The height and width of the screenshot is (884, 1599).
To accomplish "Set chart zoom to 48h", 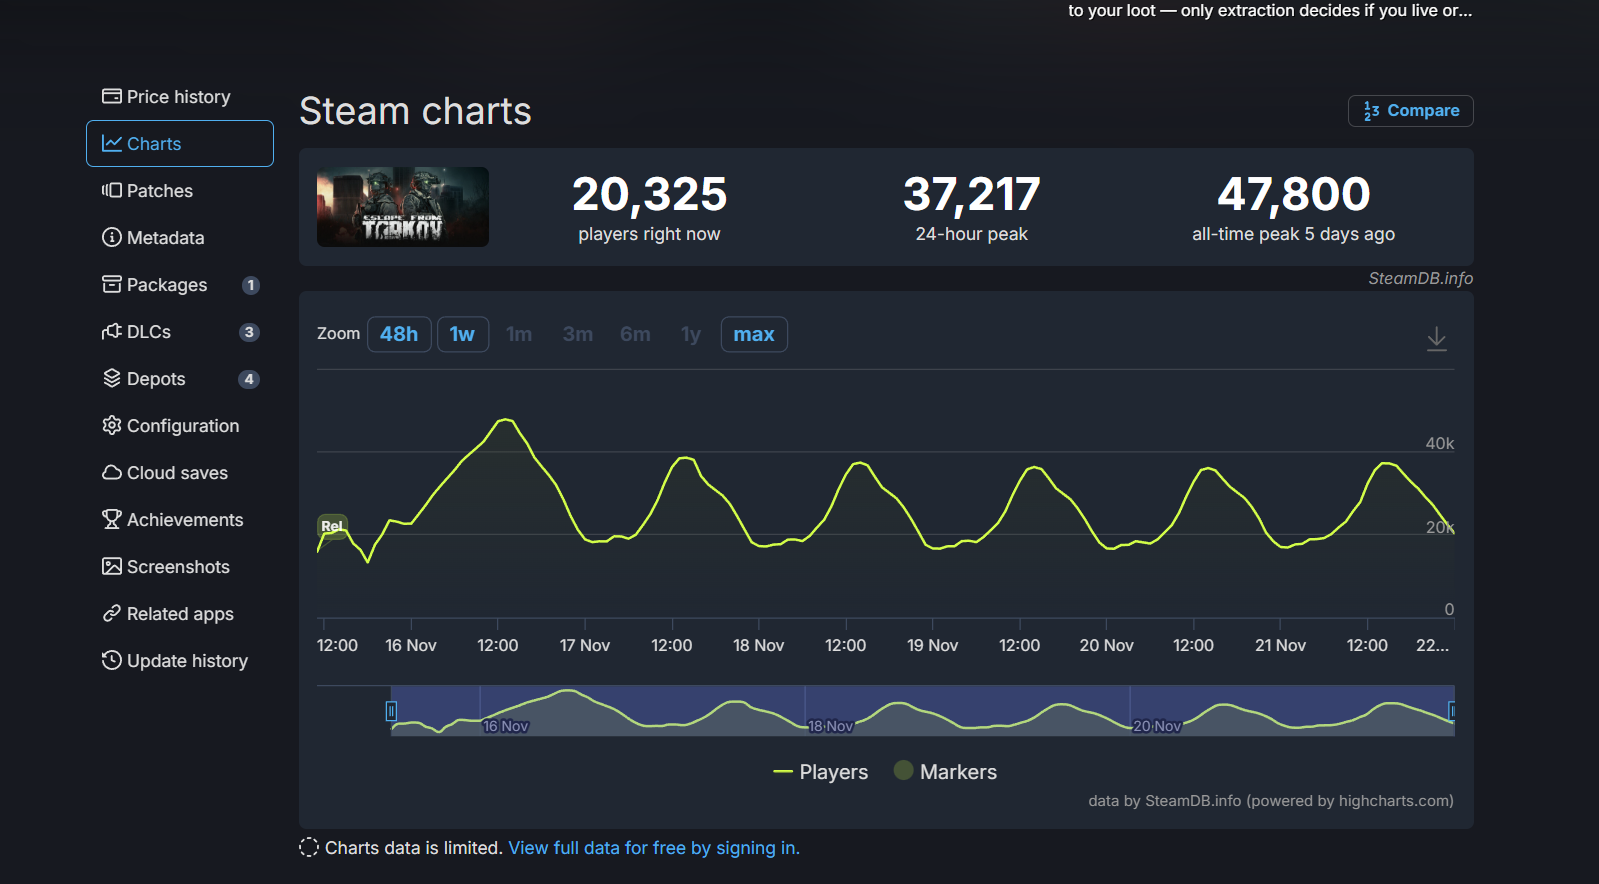I will [x=399, y=334].
